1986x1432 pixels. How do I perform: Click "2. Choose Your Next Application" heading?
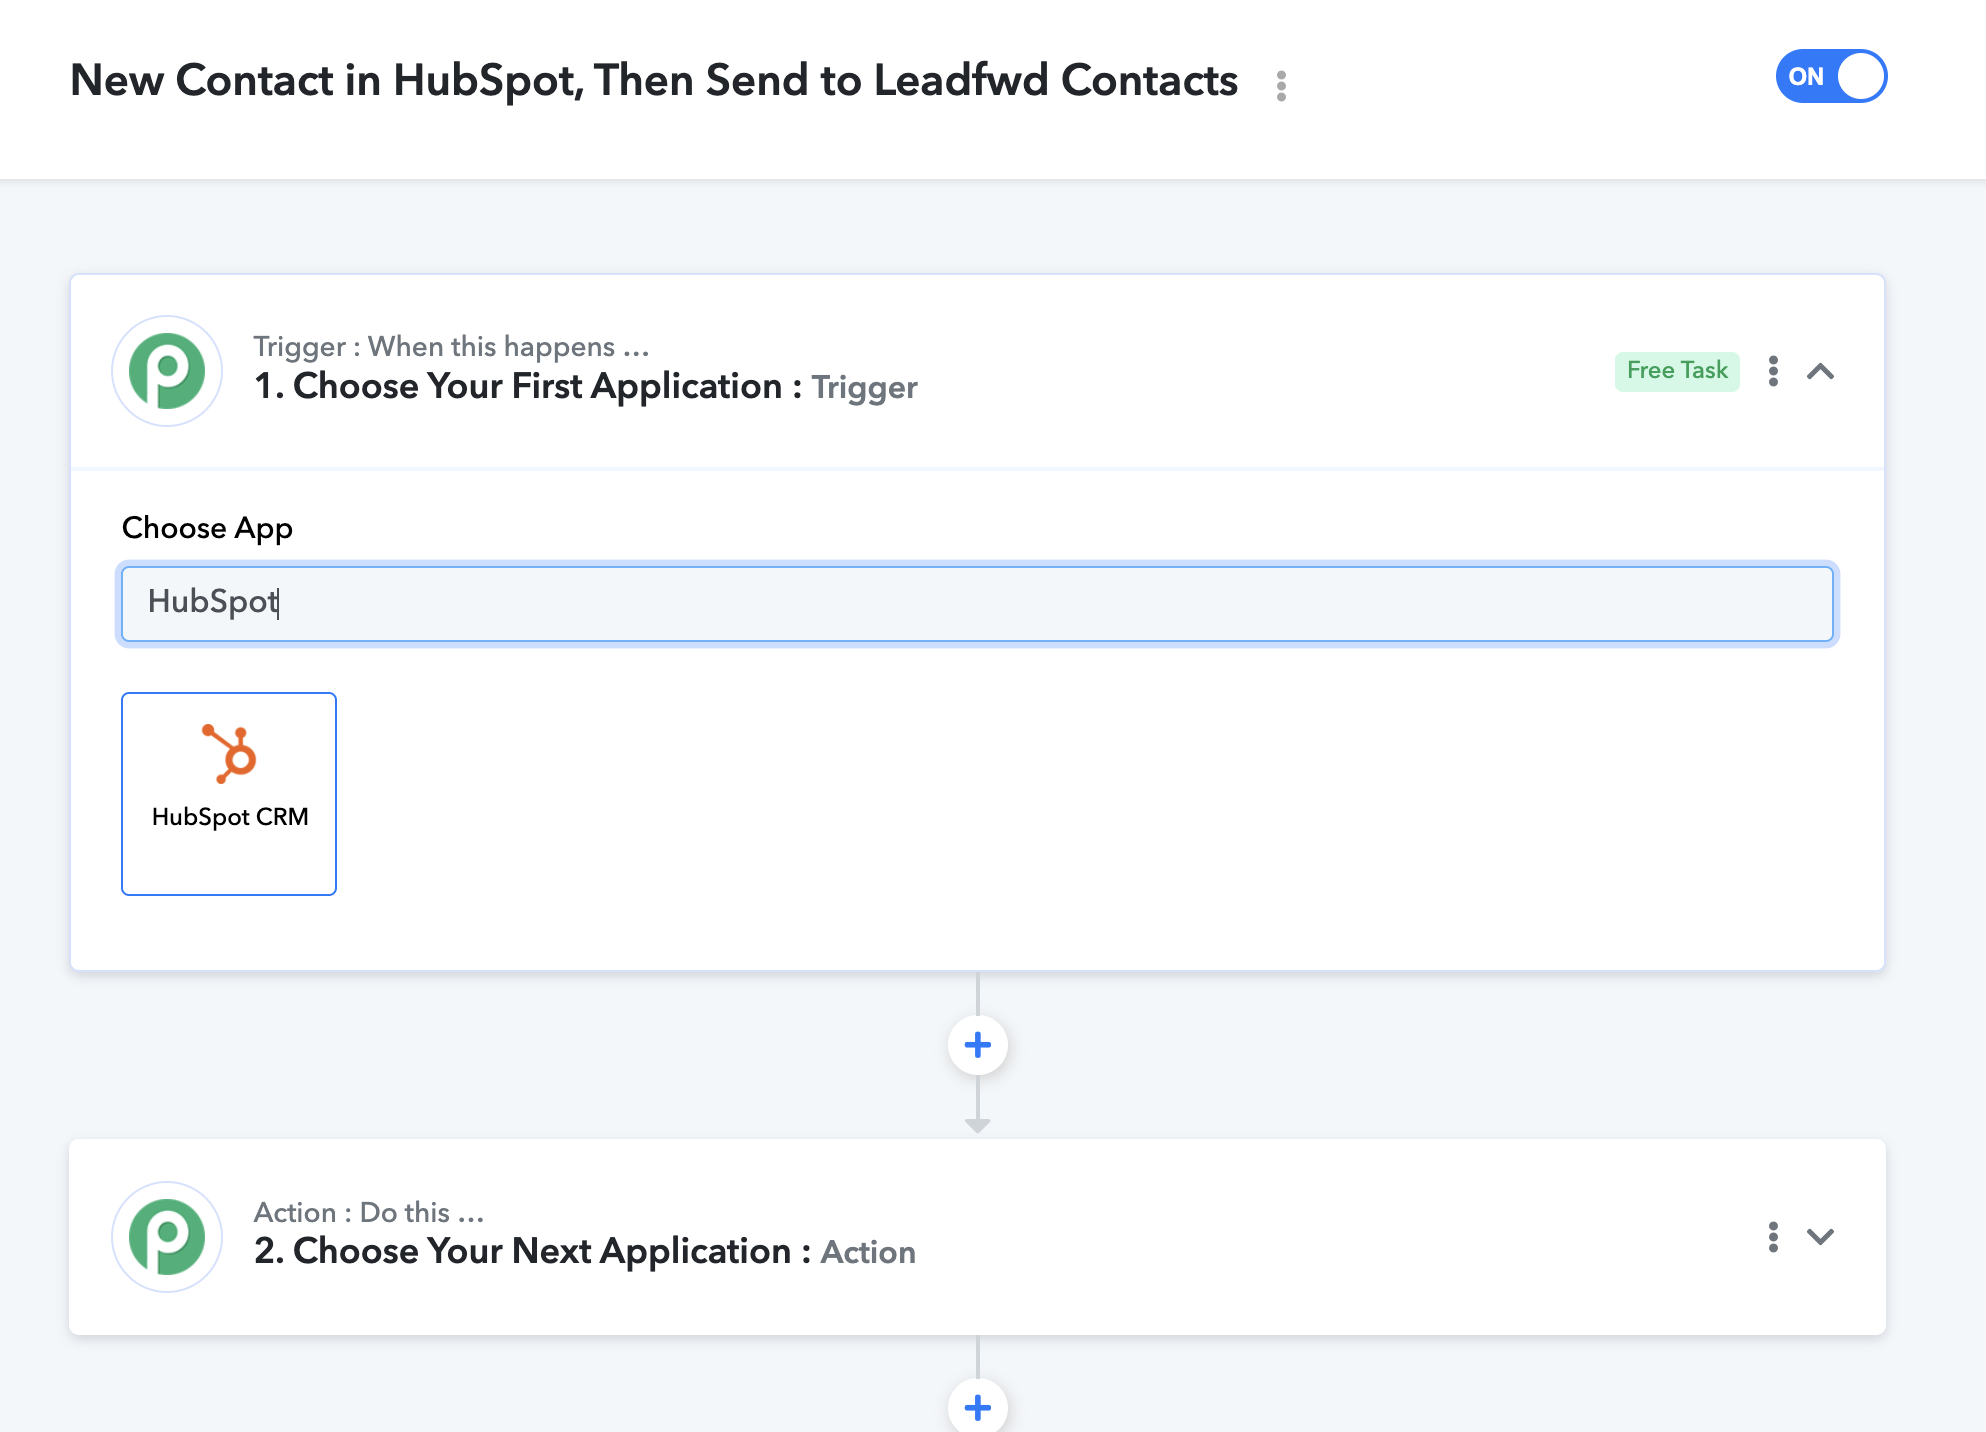[523, 1251]
